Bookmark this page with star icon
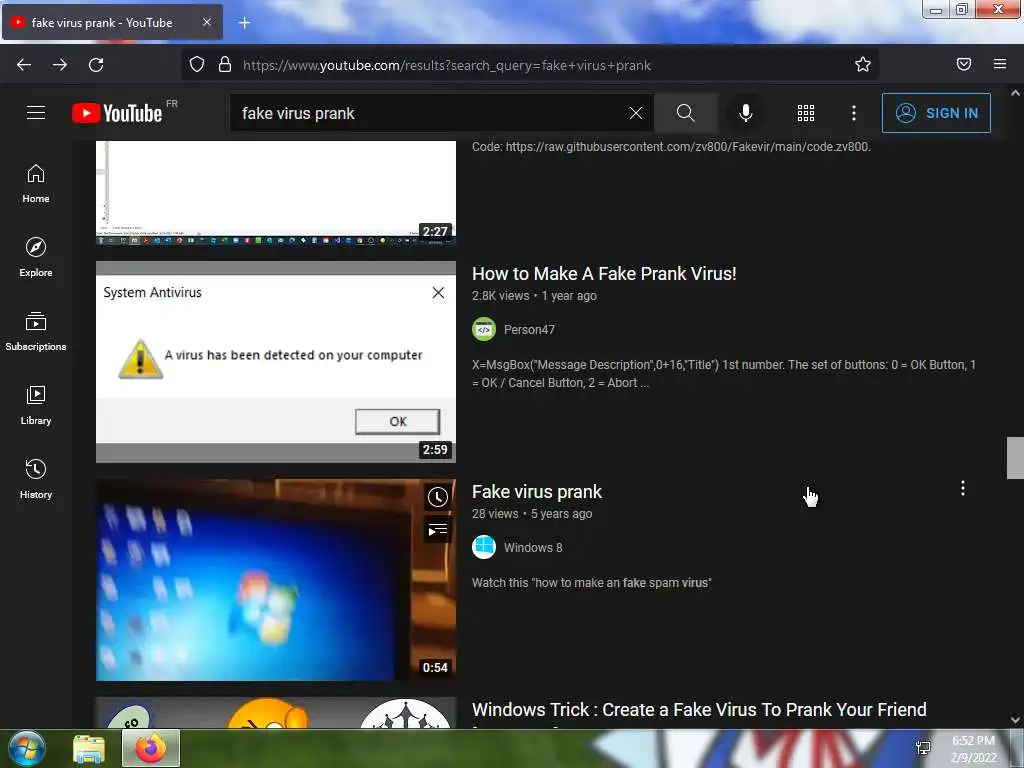1024x768 pixels. (863, 64)
